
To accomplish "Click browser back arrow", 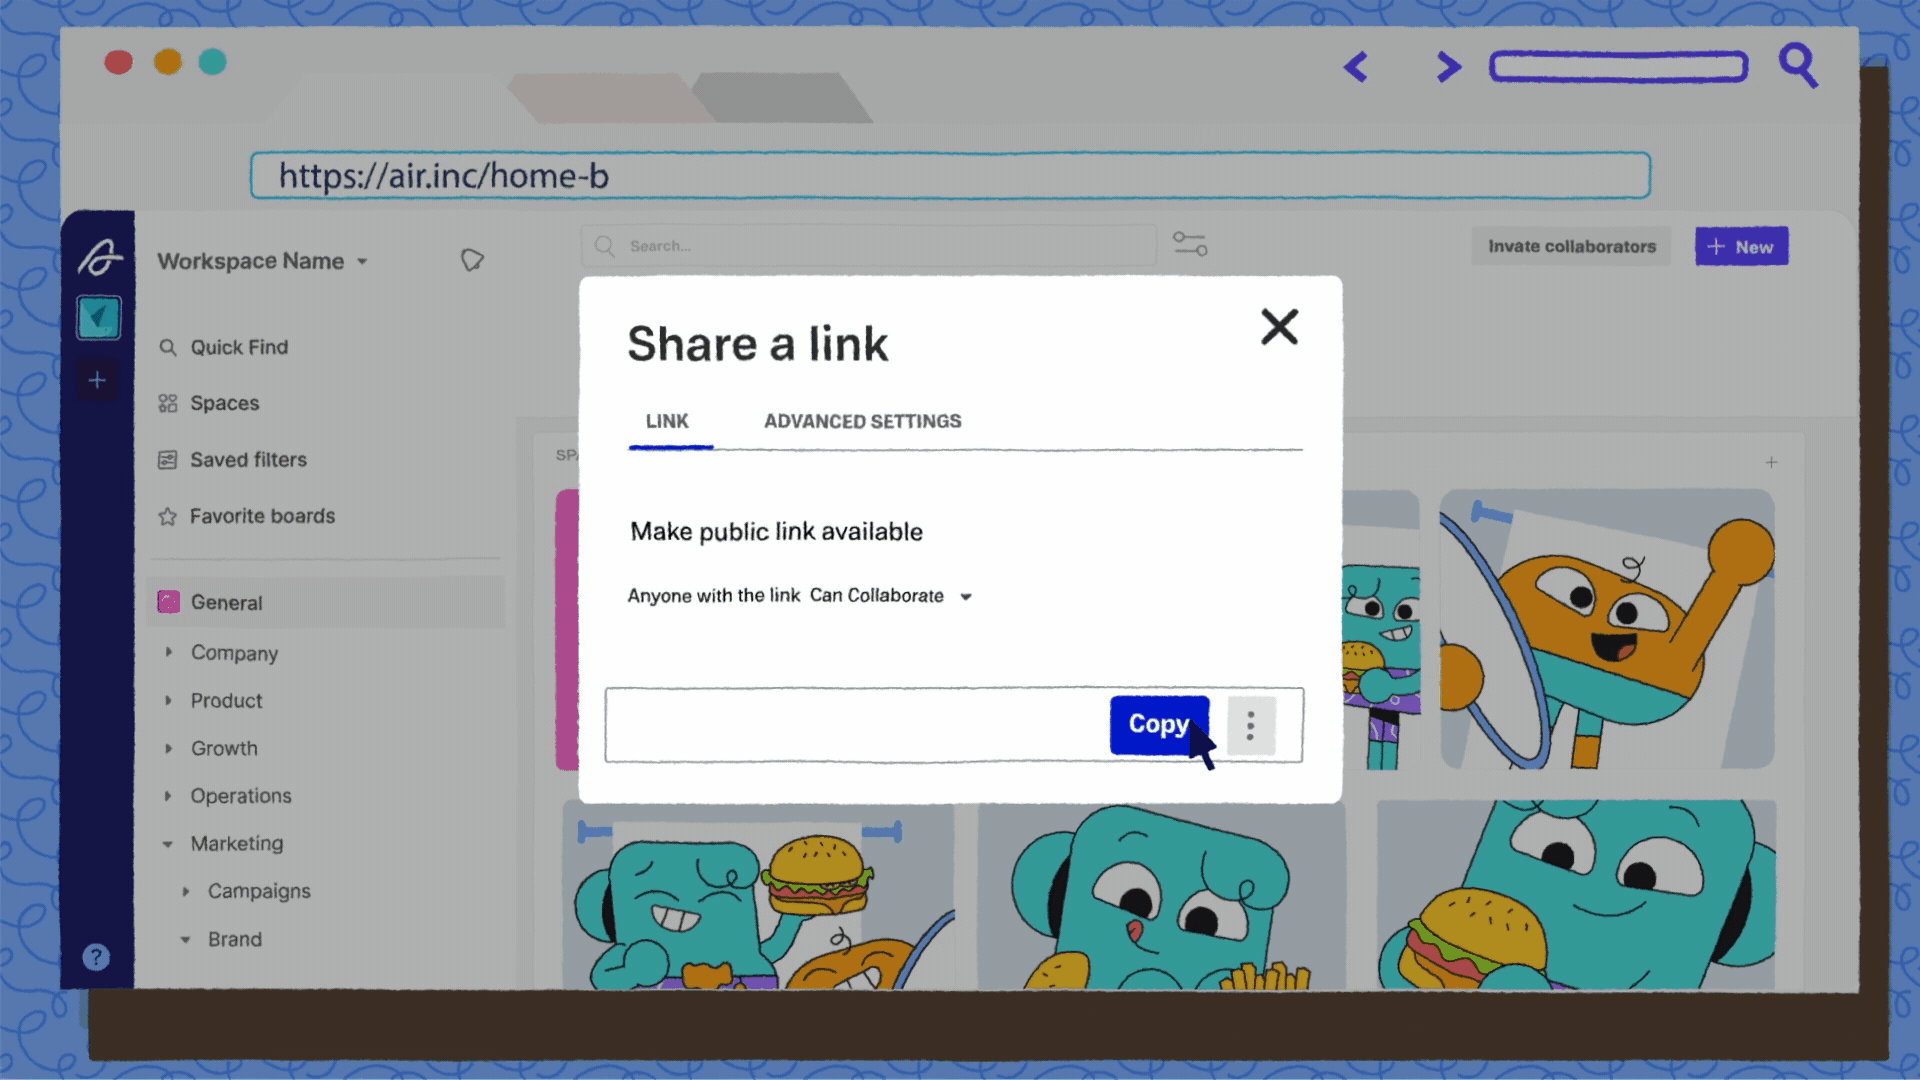I will (x=1356, y=67).
